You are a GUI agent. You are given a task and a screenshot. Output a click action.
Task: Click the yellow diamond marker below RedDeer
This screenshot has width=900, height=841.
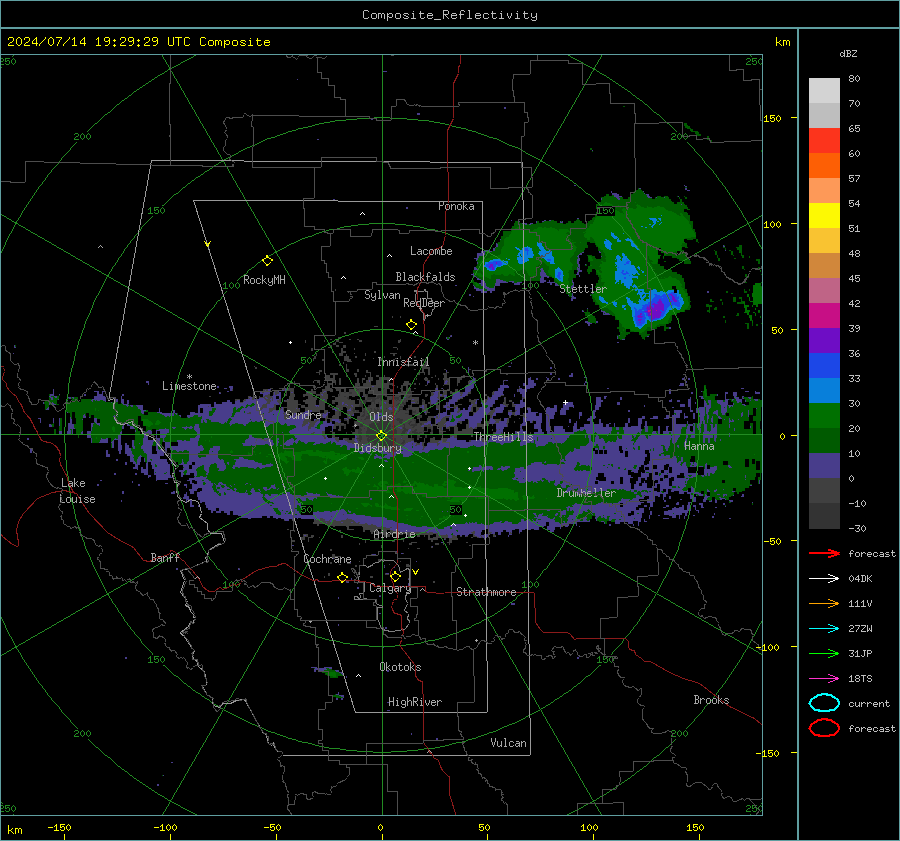(411, 325)
